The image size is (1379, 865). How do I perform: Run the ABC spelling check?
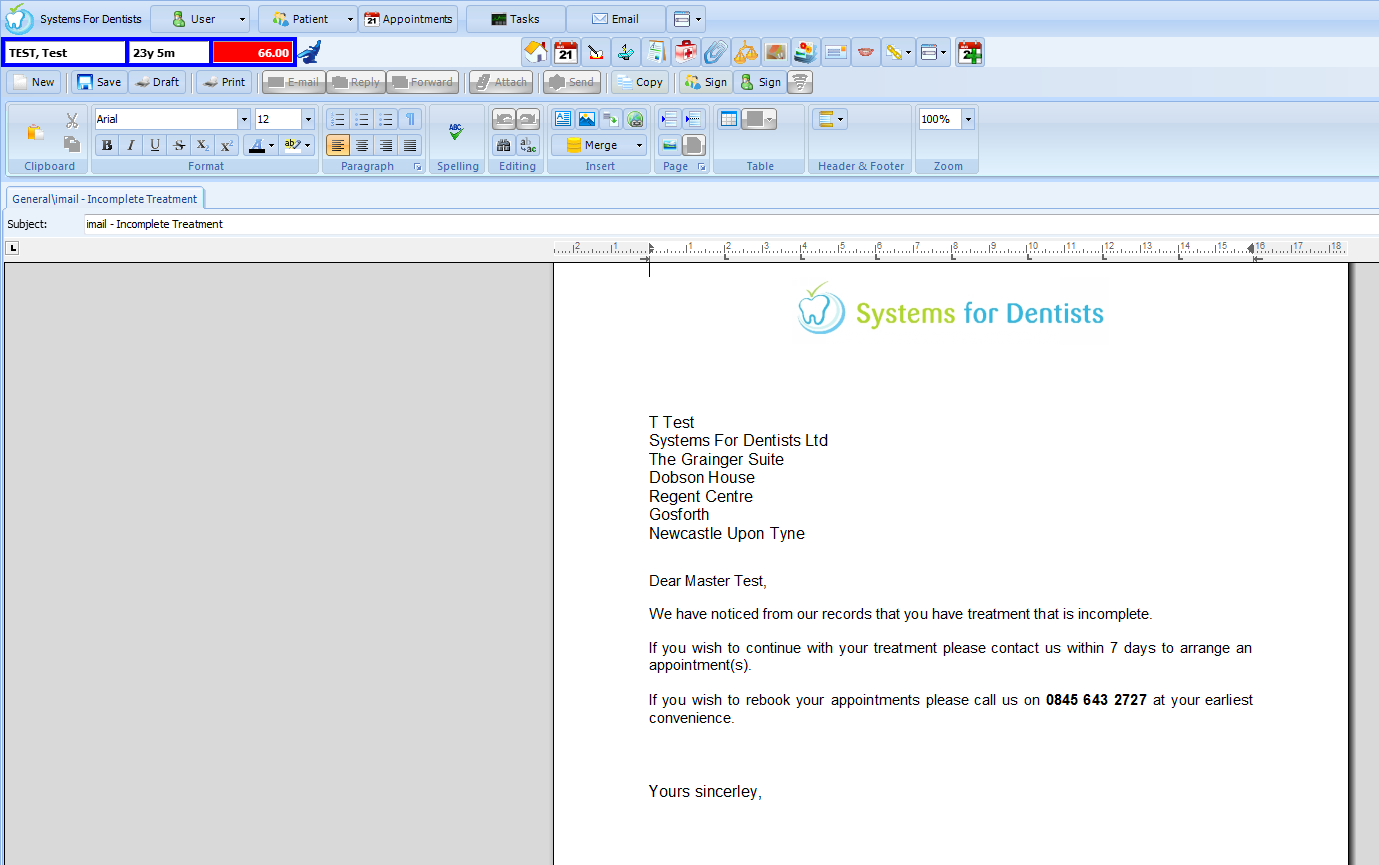click(456, 132)
